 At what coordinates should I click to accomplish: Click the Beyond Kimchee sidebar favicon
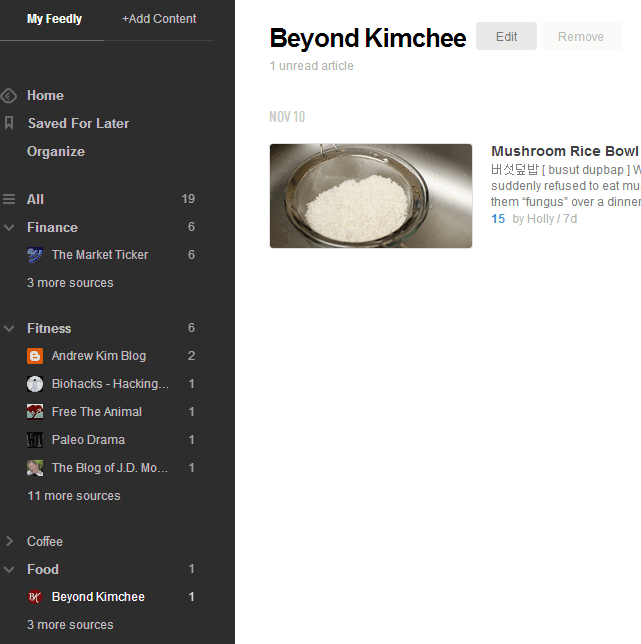tap(35, 597)
